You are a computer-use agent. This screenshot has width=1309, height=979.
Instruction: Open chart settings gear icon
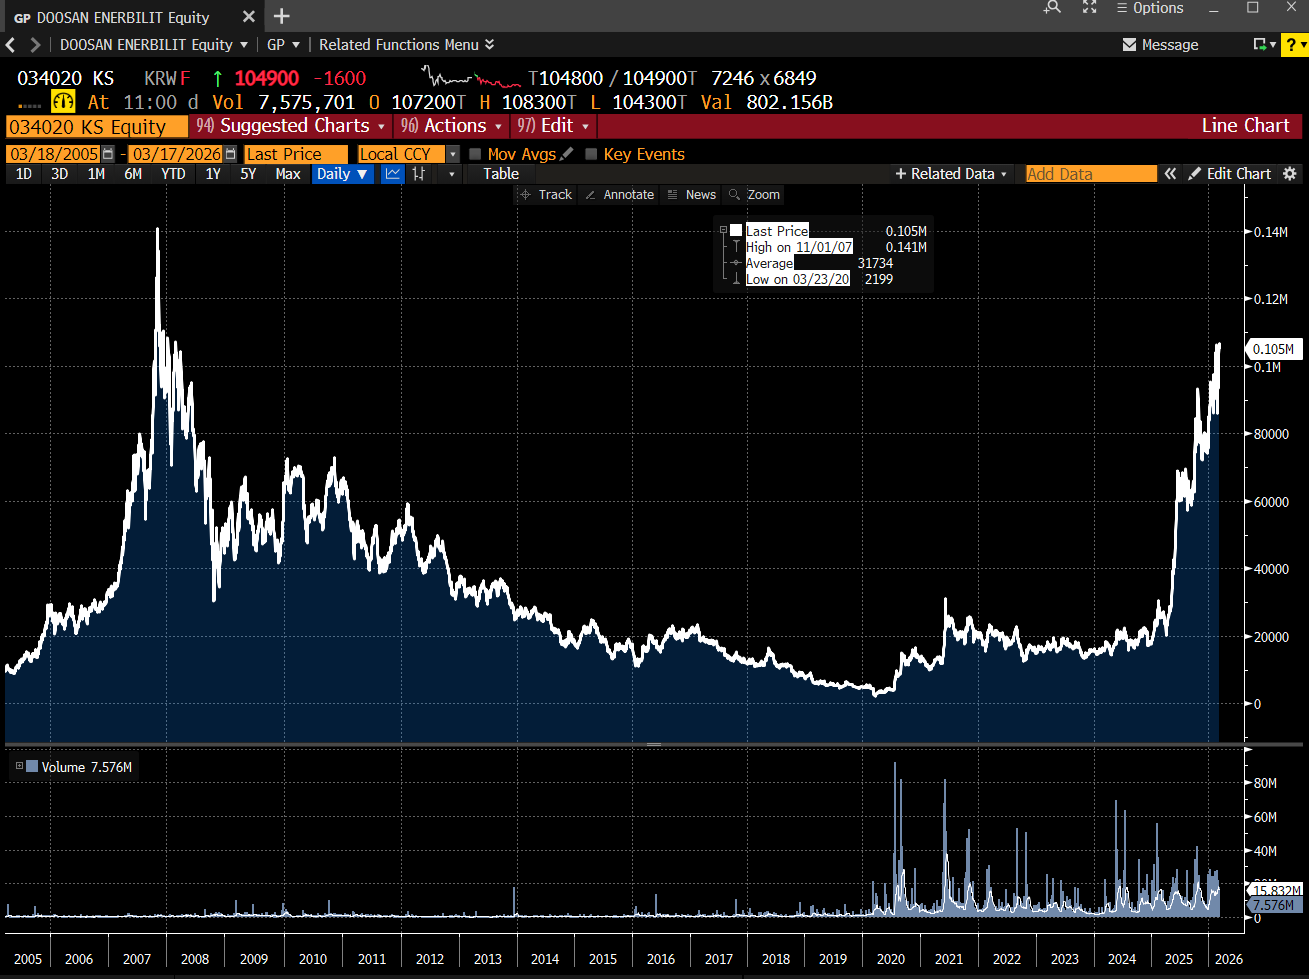point(1290,174)
